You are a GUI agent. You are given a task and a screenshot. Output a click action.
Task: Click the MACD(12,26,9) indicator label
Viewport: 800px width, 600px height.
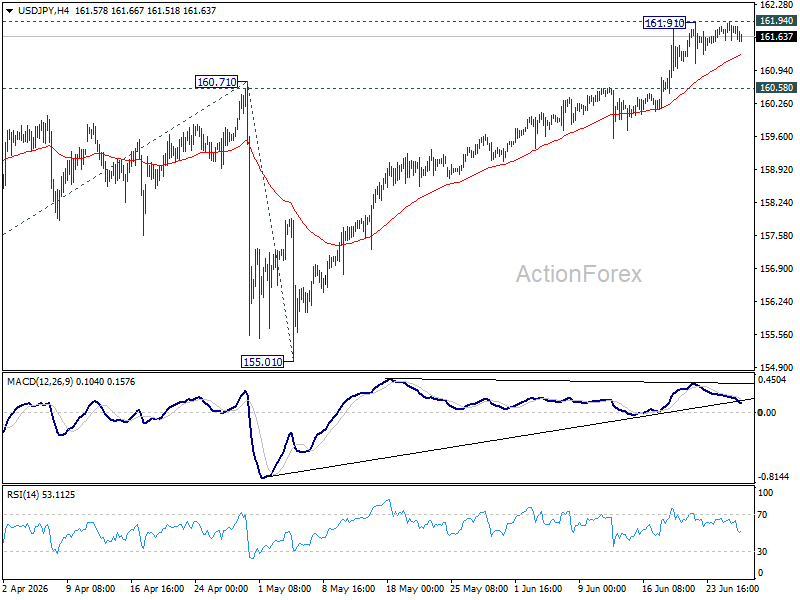click(x=71, y=382)
